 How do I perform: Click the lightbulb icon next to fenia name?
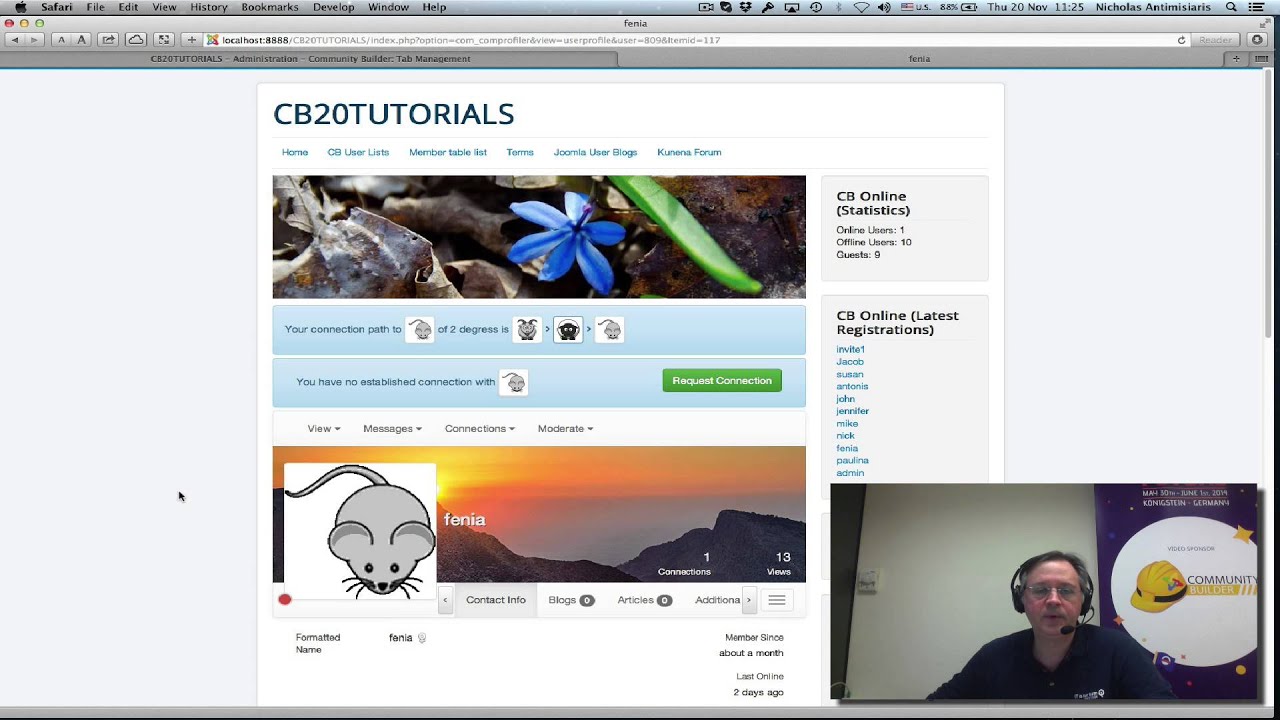pyautogui.click(x=421, y=638)
